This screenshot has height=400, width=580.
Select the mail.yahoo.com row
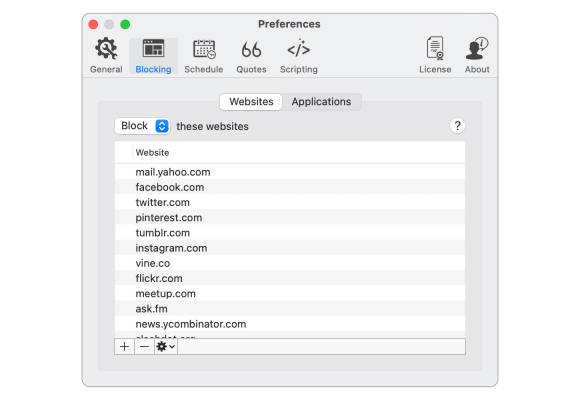(x=290, y=172)
